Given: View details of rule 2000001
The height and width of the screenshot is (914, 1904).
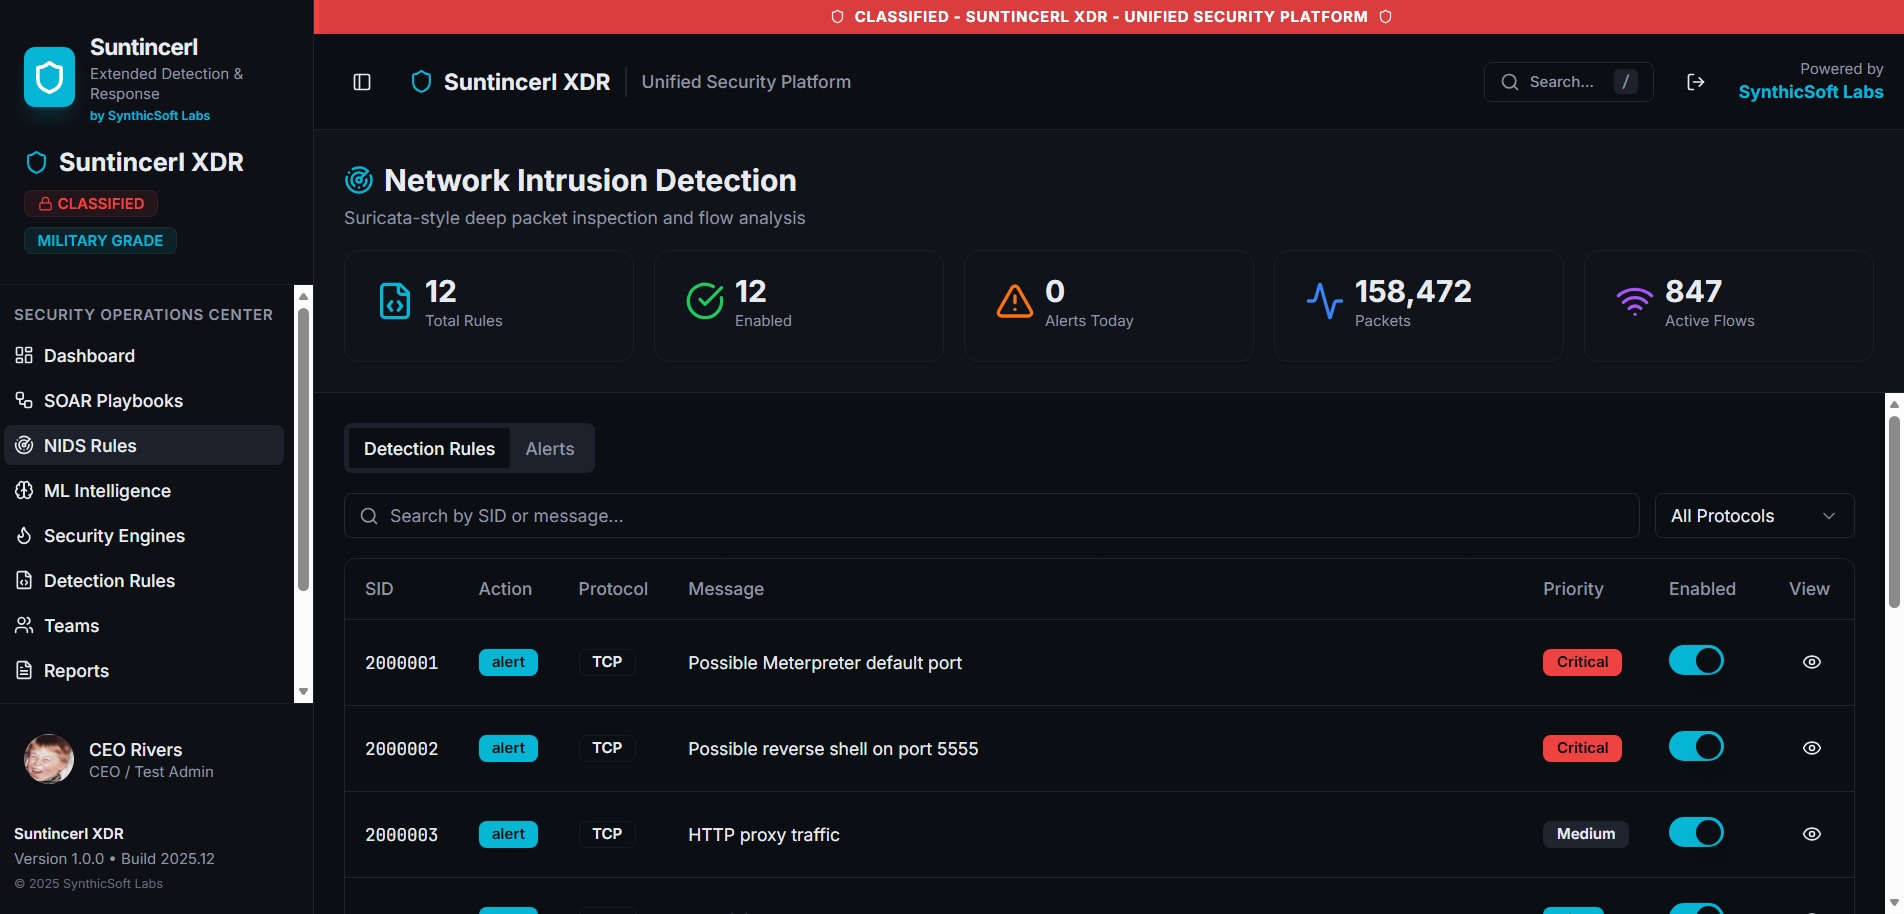Looking at the screenshot, I should [x=1812, y=661].
